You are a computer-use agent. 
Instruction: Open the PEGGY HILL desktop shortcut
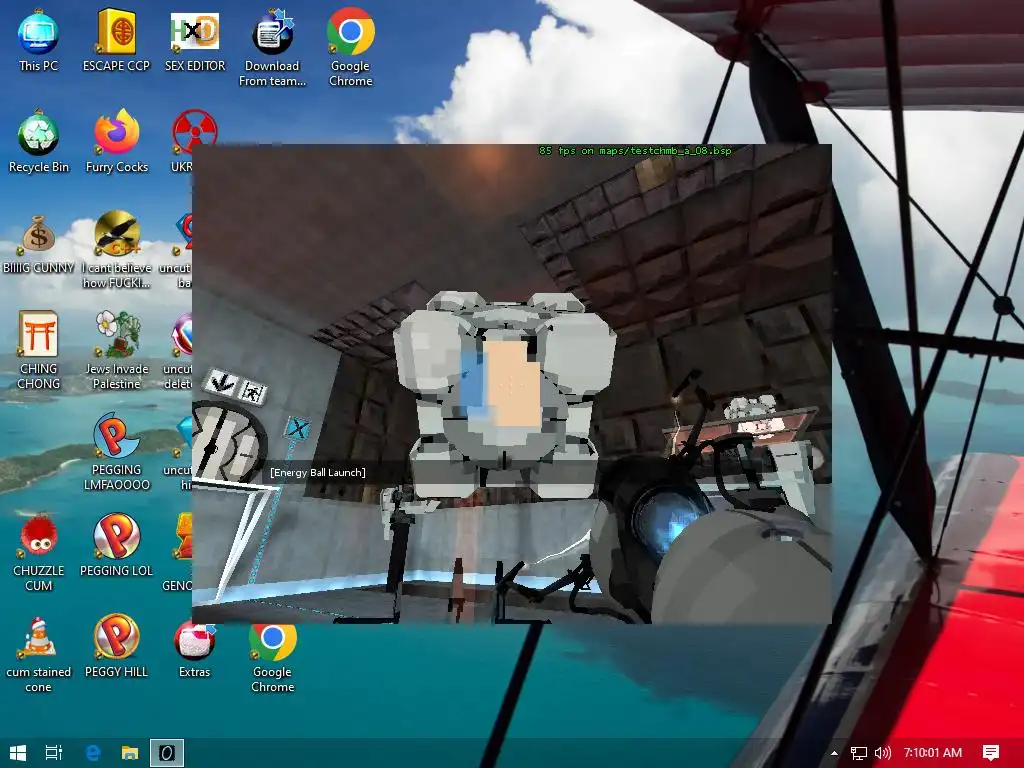point(116,647)
